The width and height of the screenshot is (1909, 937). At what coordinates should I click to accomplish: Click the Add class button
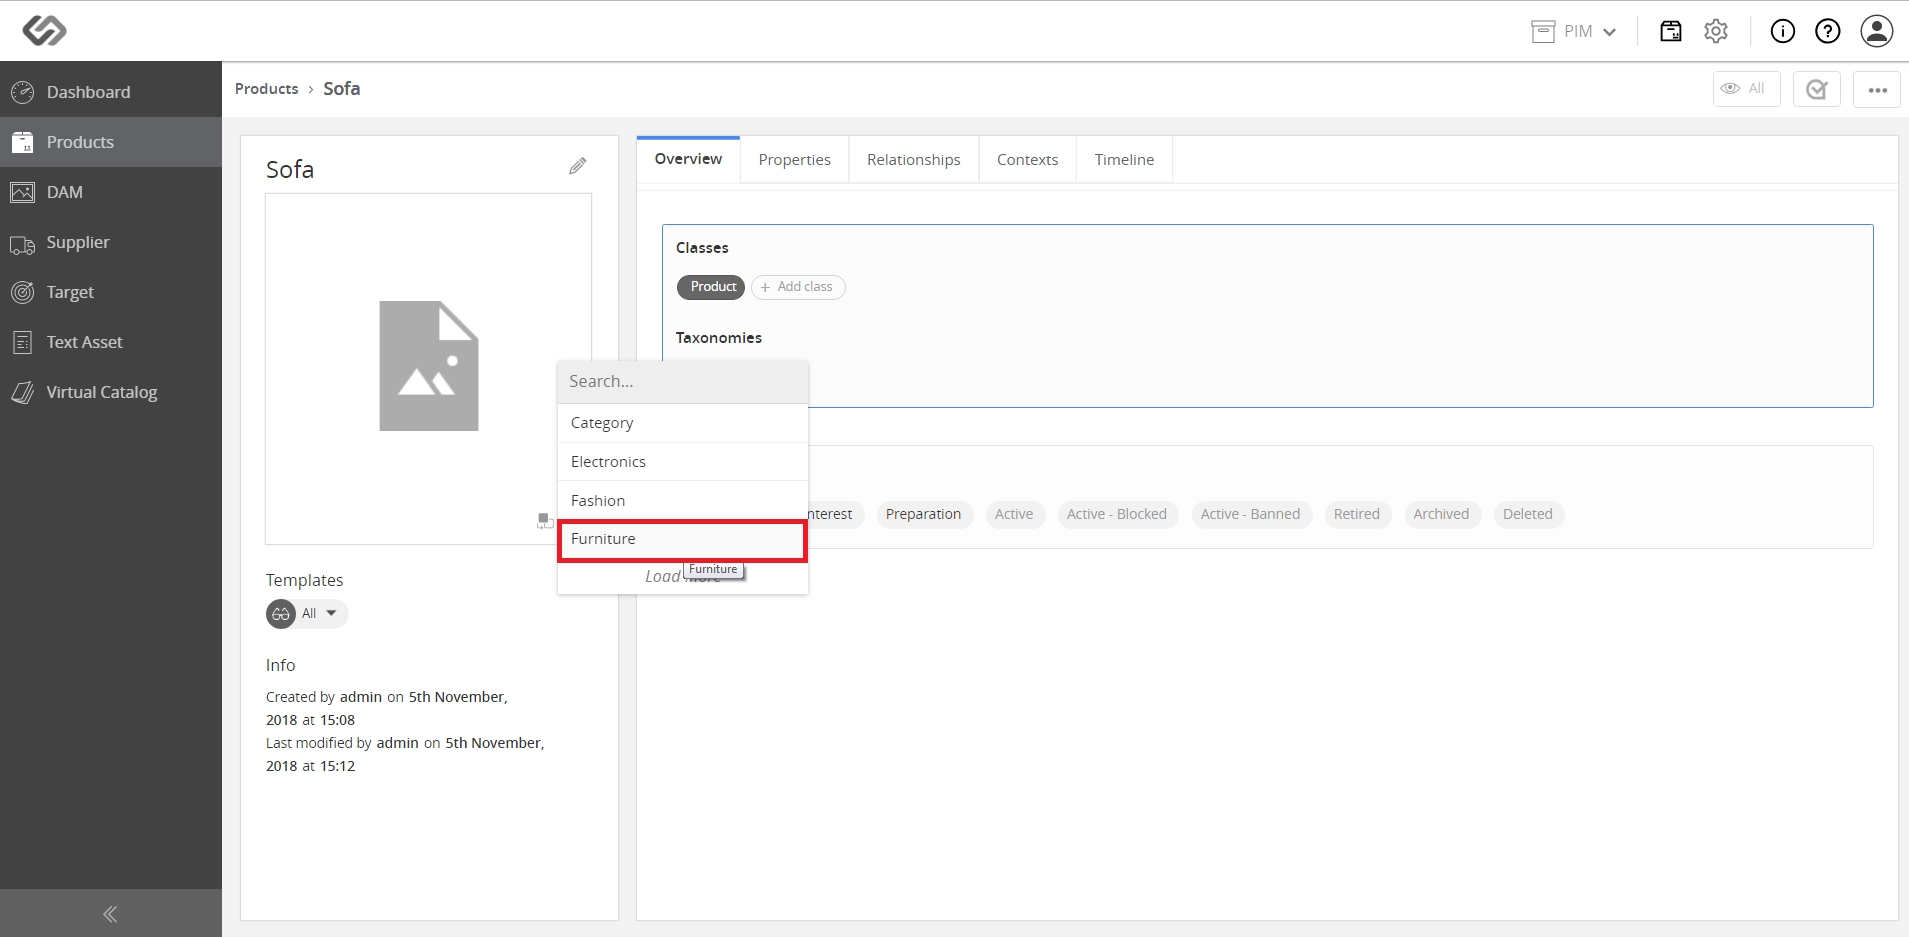798,287
